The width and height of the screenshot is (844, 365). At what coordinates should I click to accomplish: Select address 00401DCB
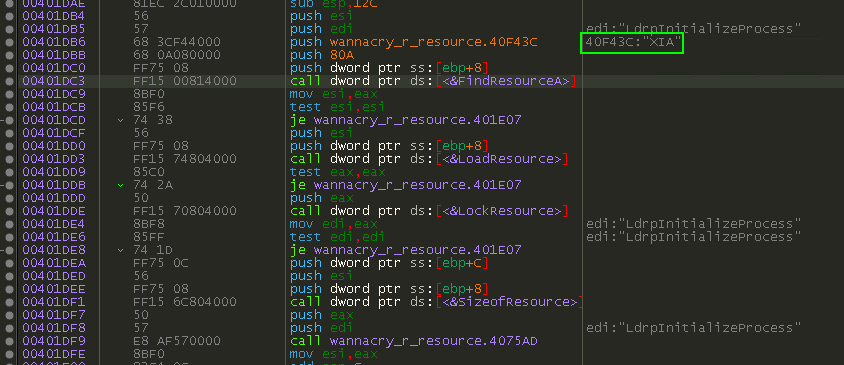click(x=54, y=107)
